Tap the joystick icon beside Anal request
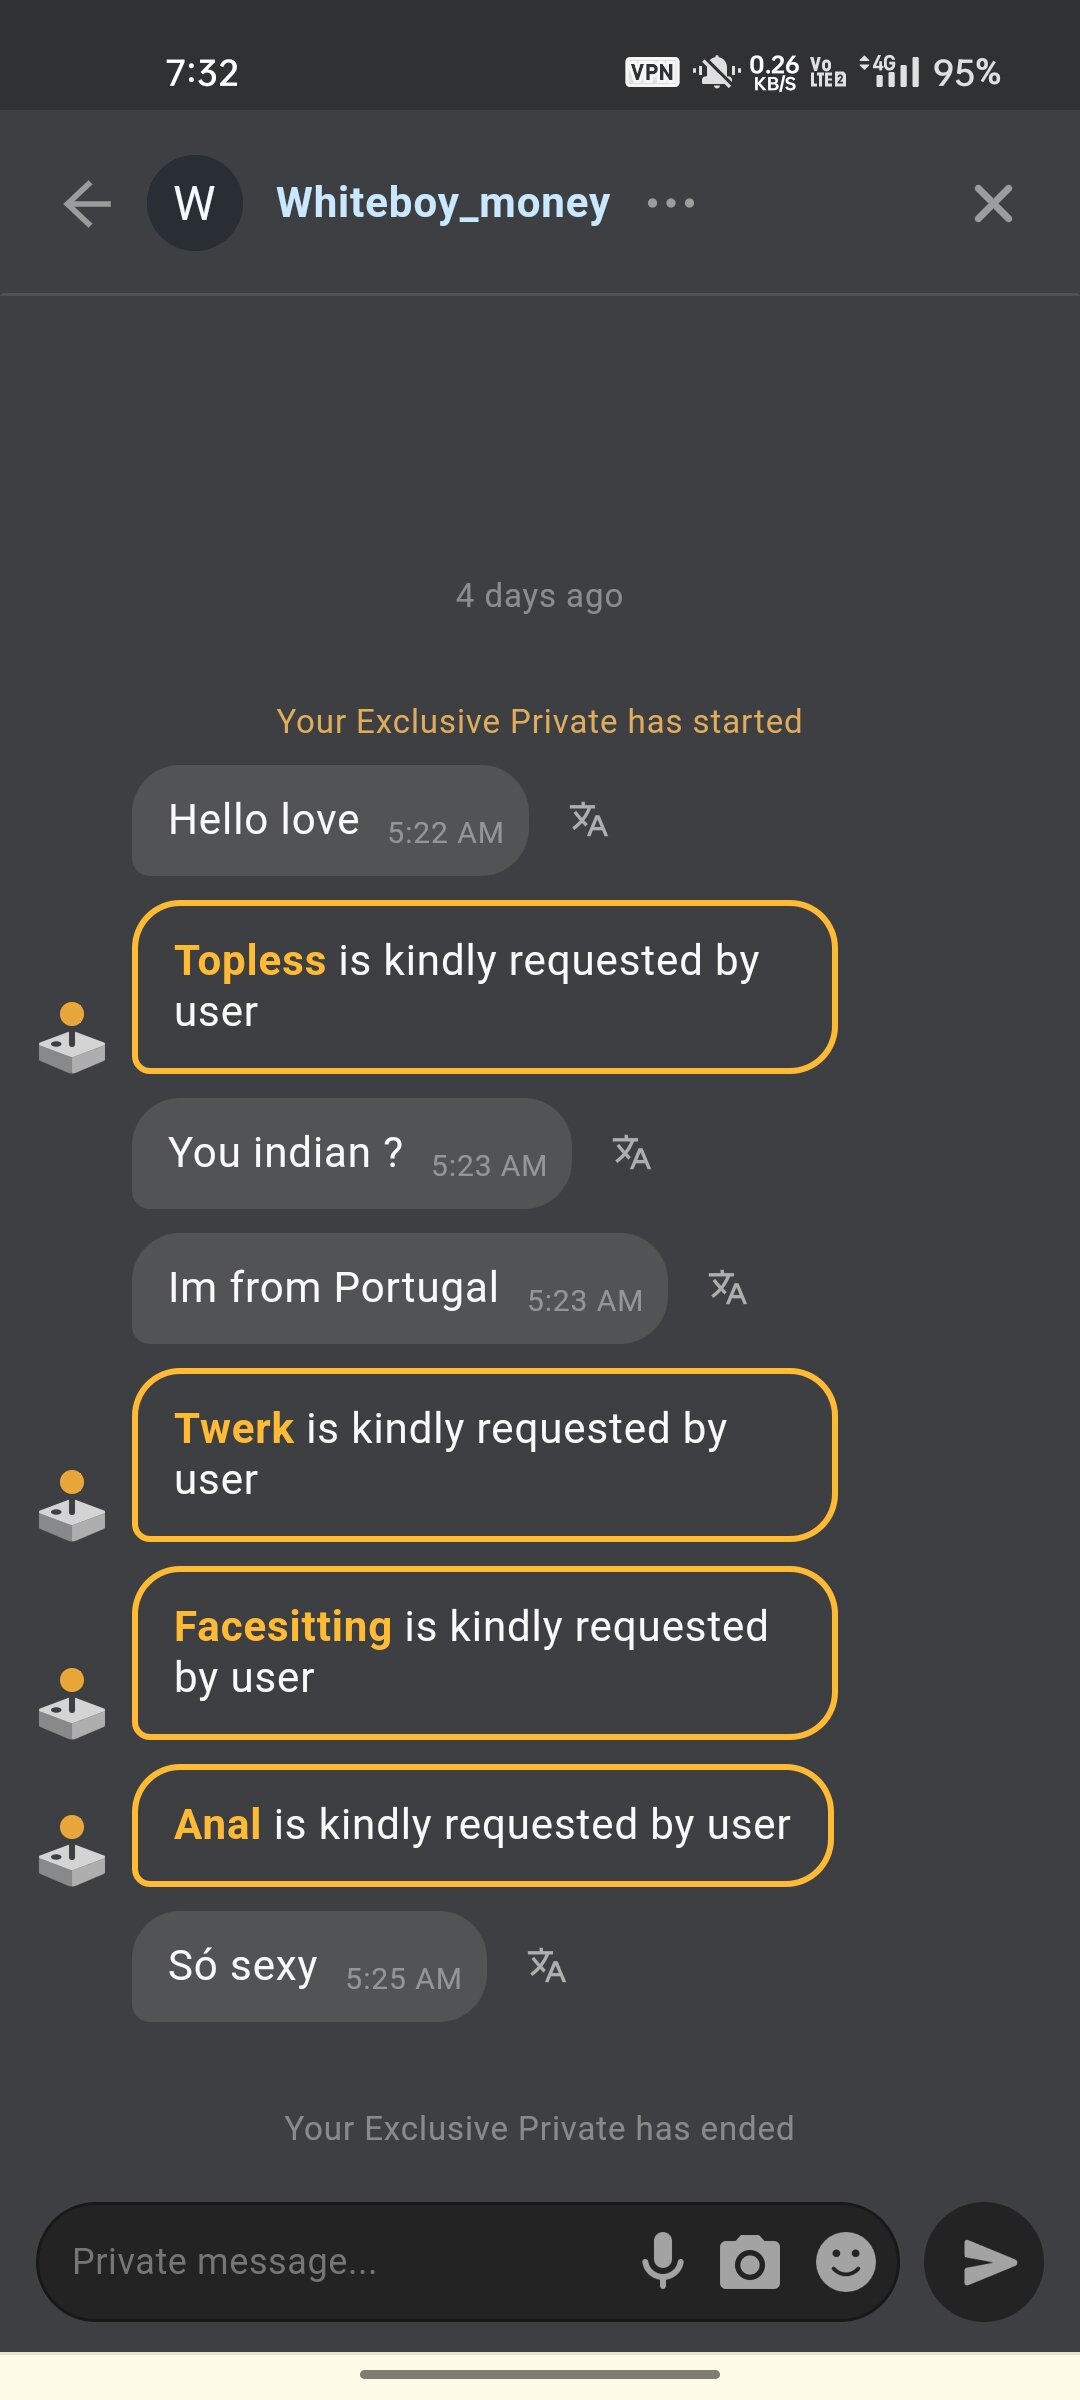This screenshot has width=1080, height=2400. (x=72, y=1851)
